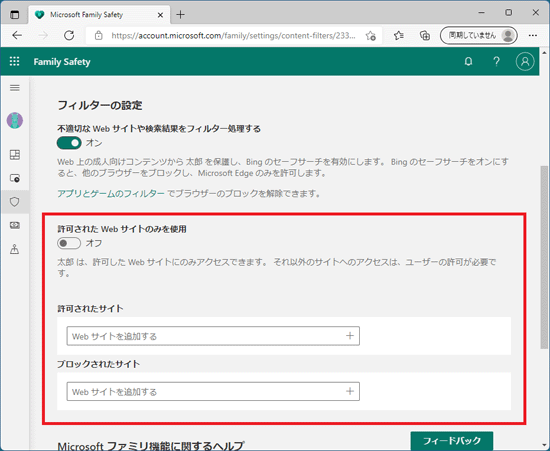Open the screen time sidebar icon
This screenshot has width=550, height=451.
[x=15, y=178]
